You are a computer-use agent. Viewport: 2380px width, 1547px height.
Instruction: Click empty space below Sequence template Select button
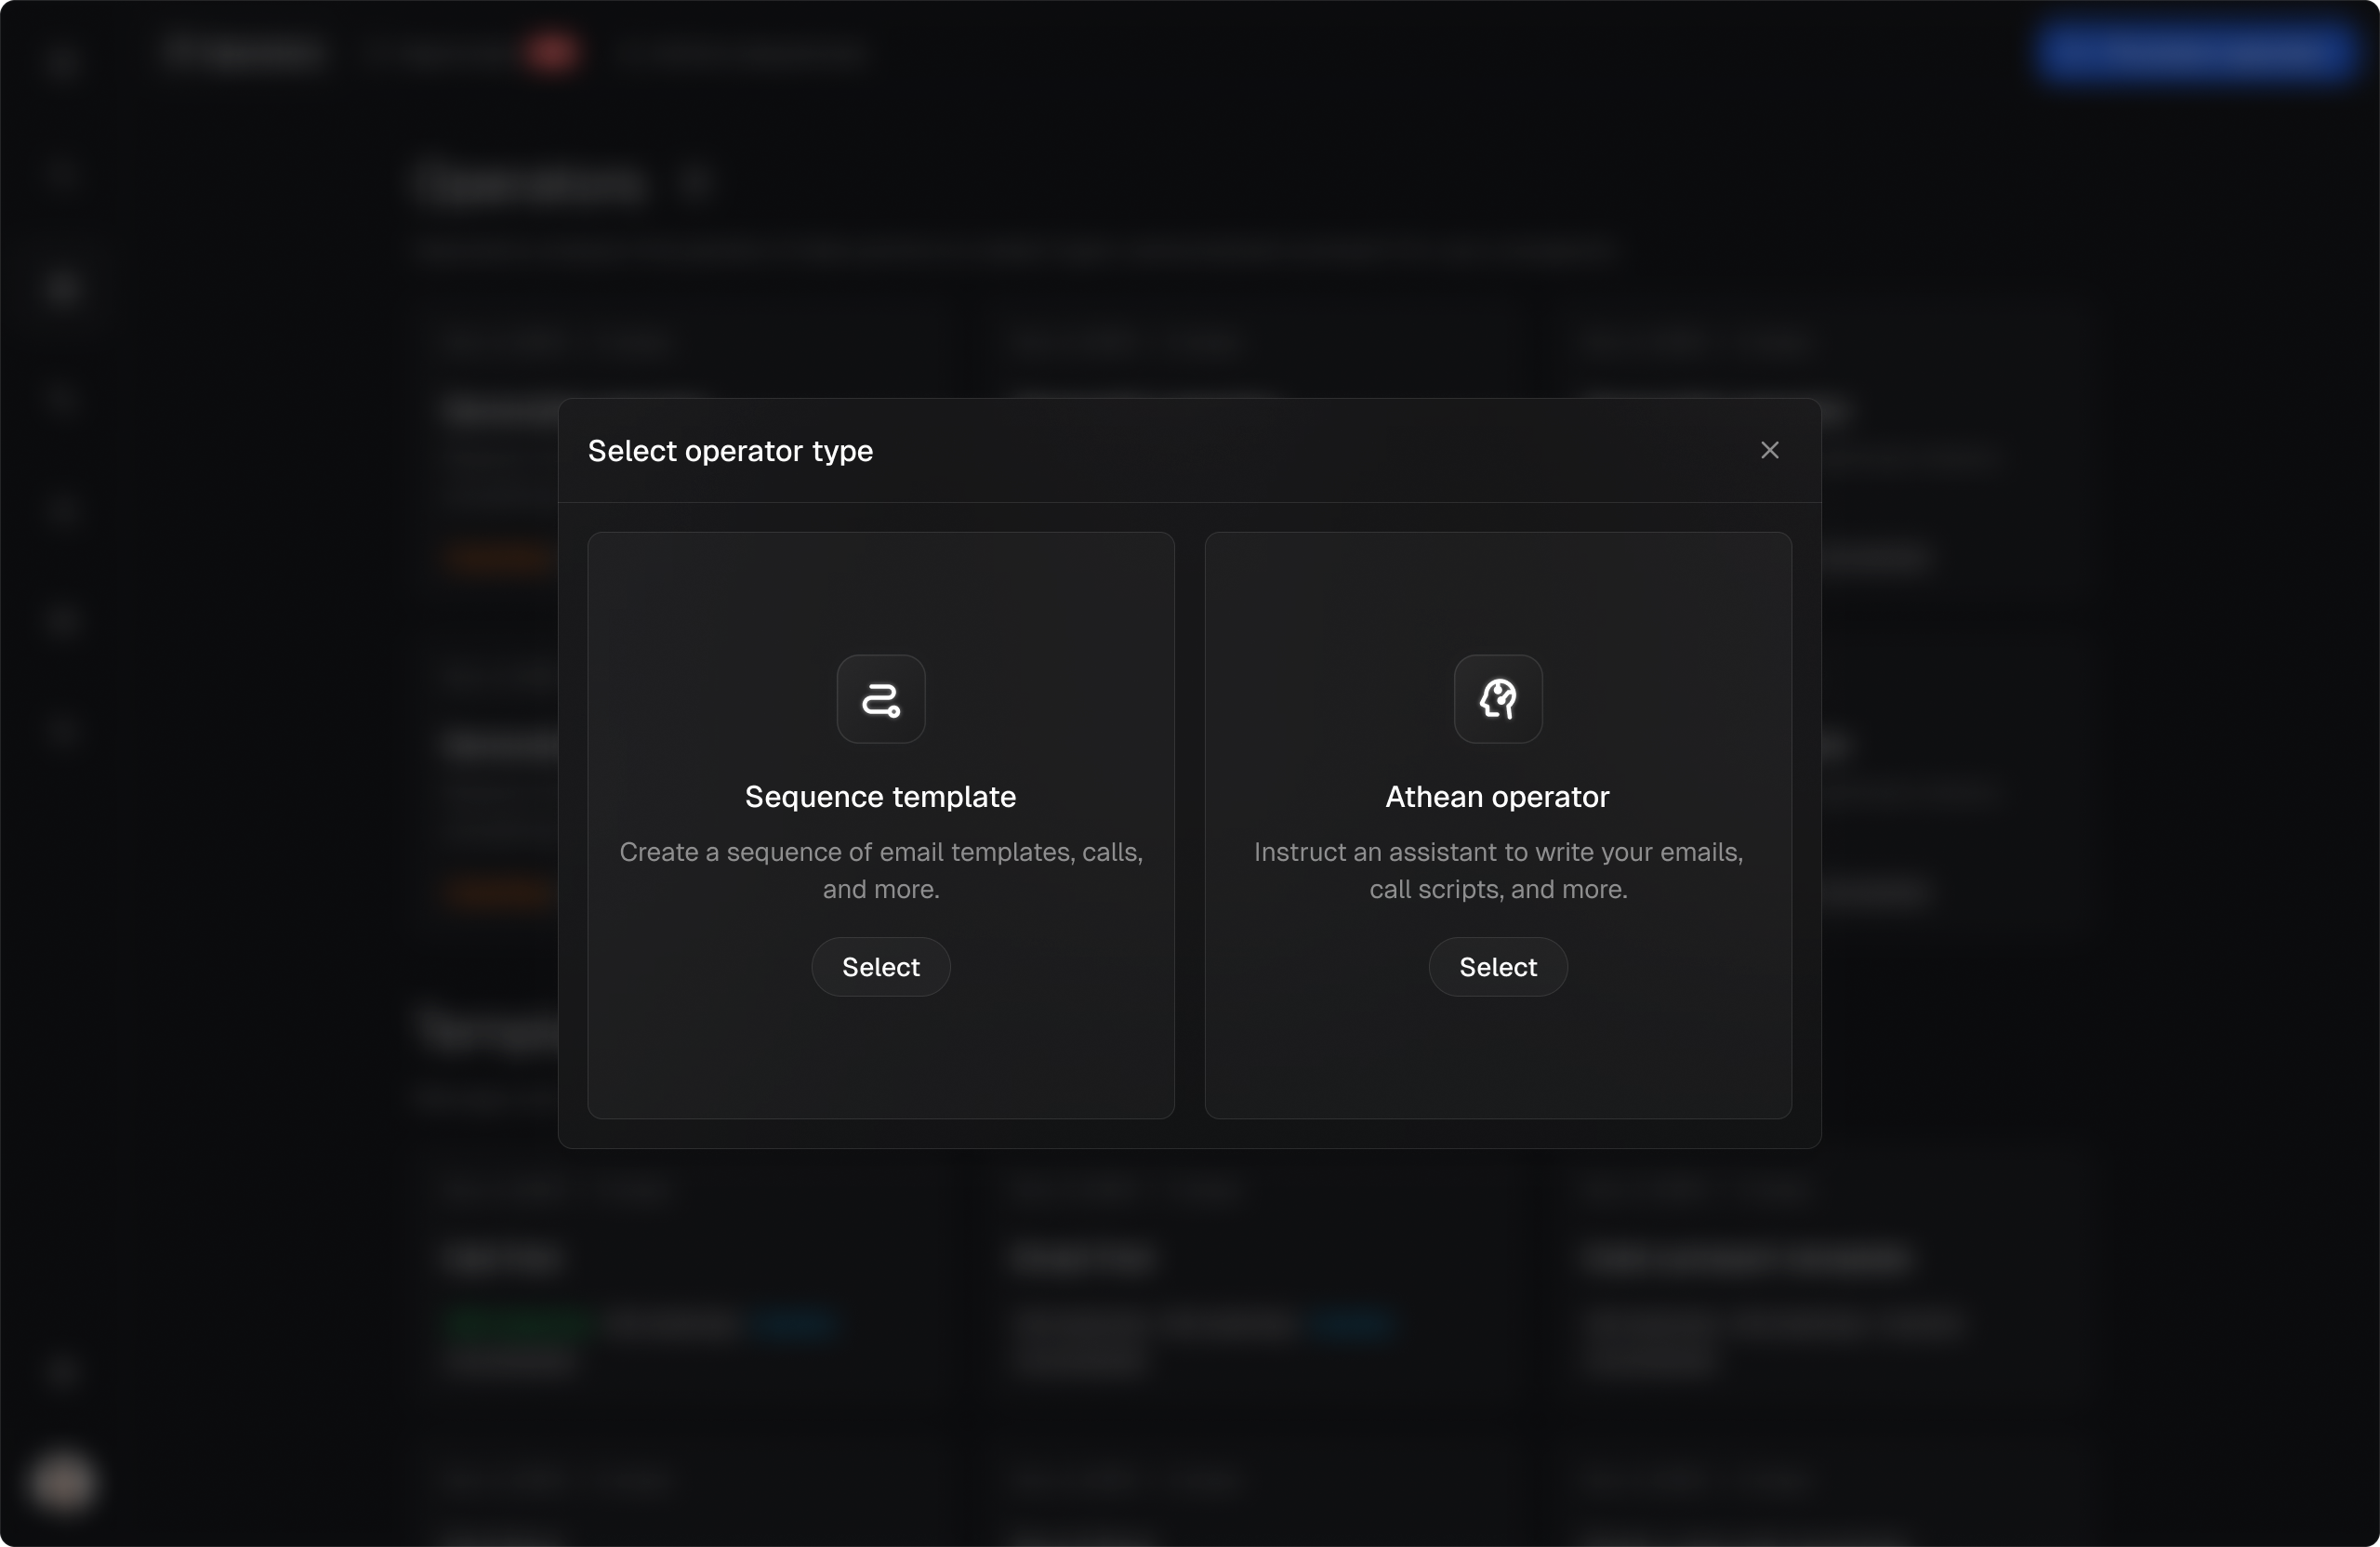coord(880,1060)
